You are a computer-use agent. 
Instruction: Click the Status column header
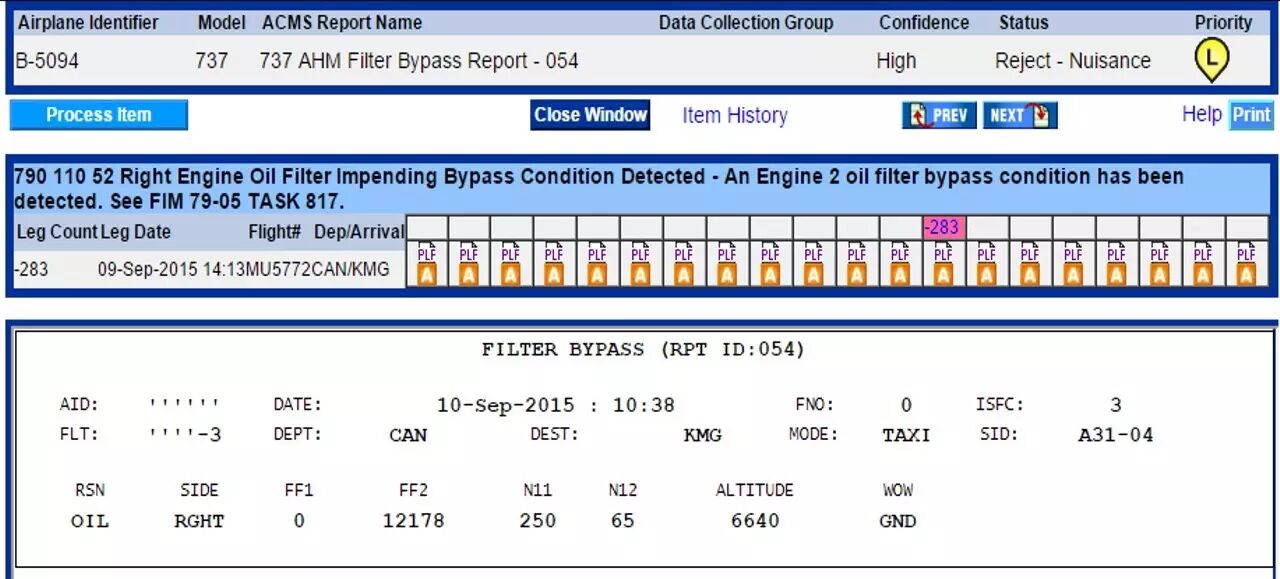(x=1023, y=22)
